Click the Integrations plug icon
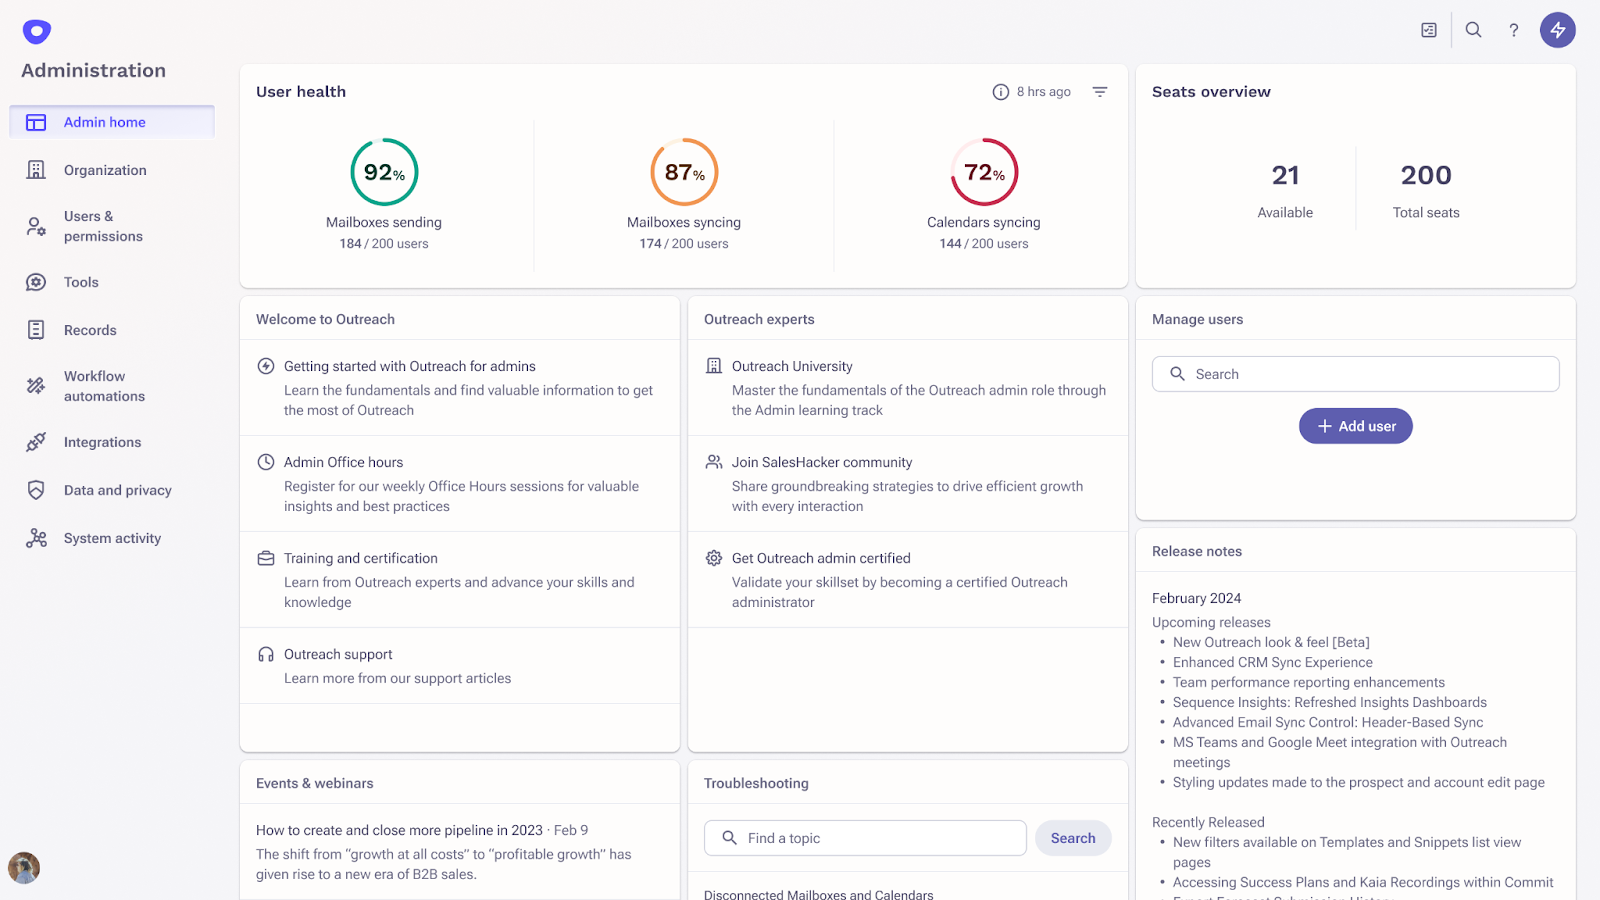 36,442
